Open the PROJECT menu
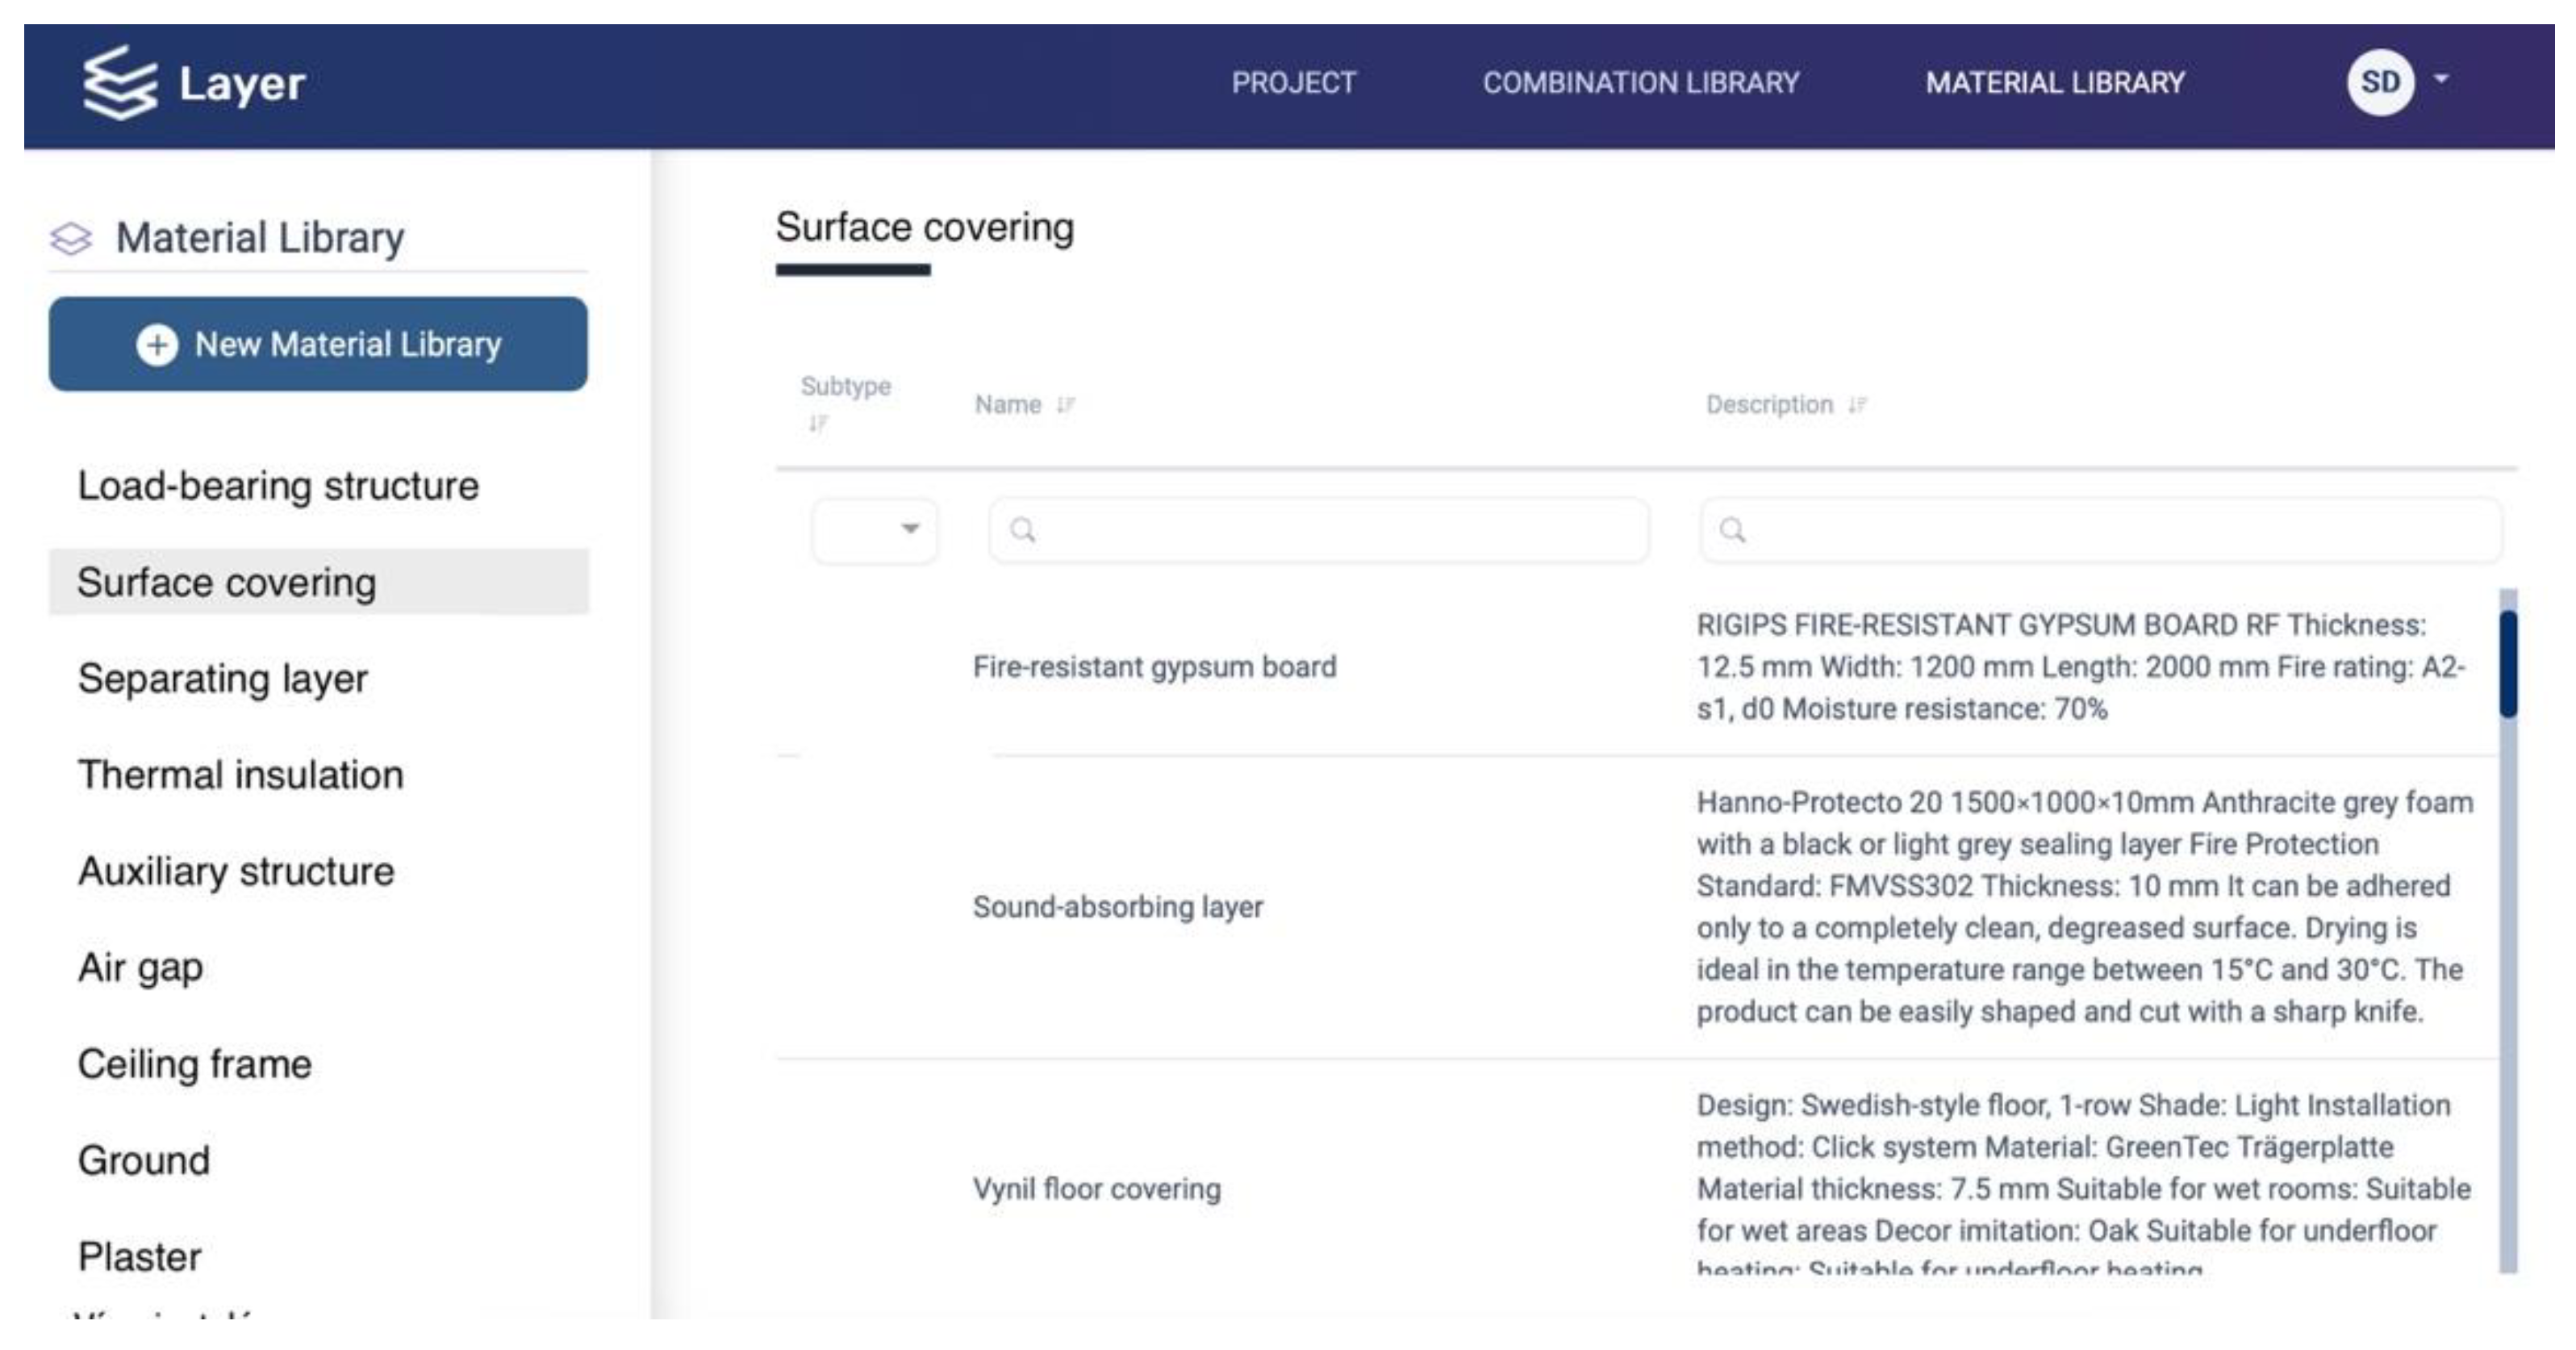This screenshot has height=1350, width=2576. 1293,83
